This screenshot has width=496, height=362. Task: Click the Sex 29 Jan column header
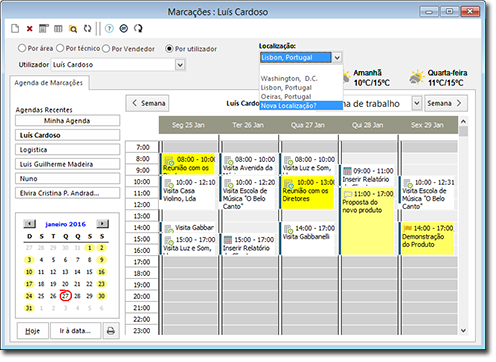coord(428,125)
